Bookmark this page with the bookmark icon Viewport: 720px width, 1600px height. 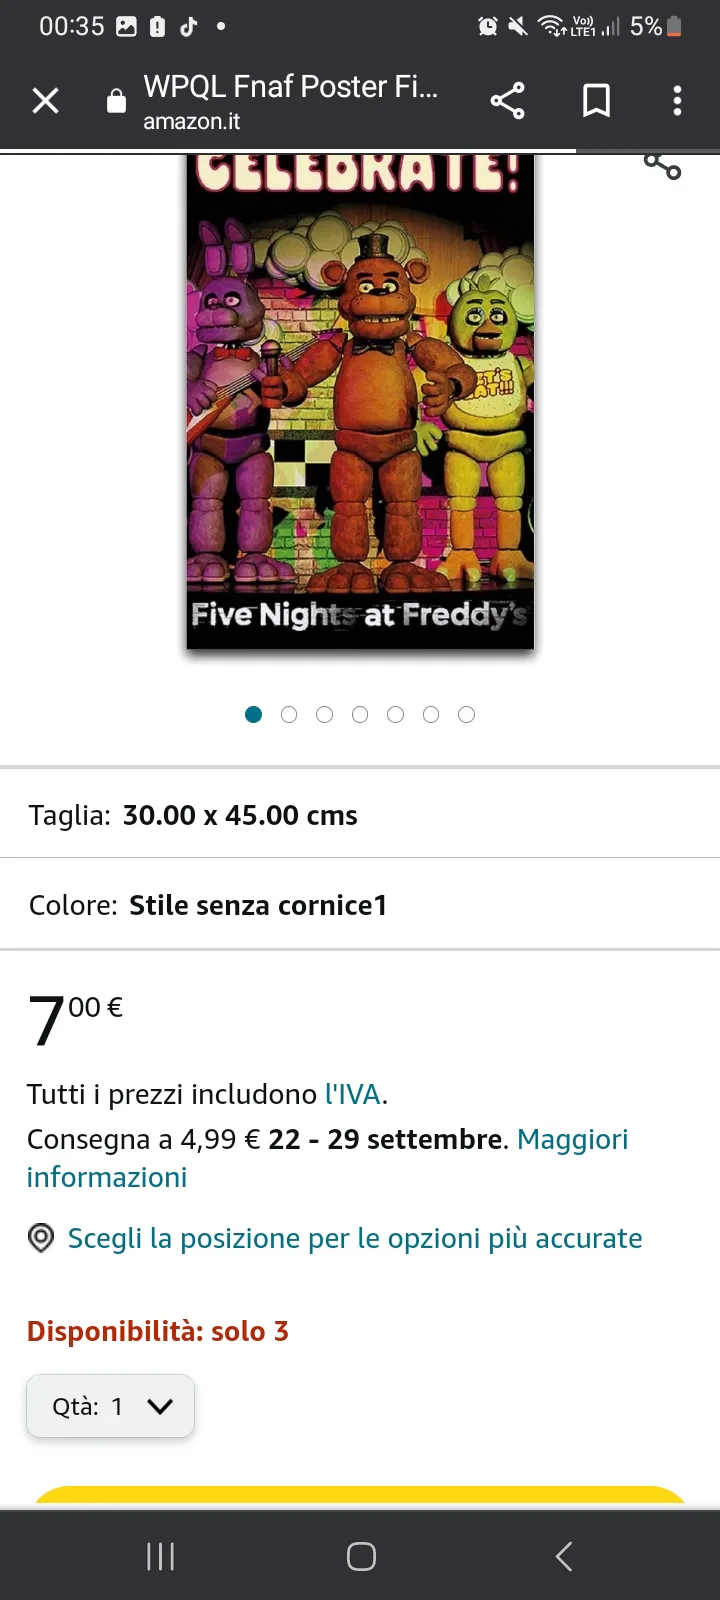pyautogui.click(x=597, y=101)
